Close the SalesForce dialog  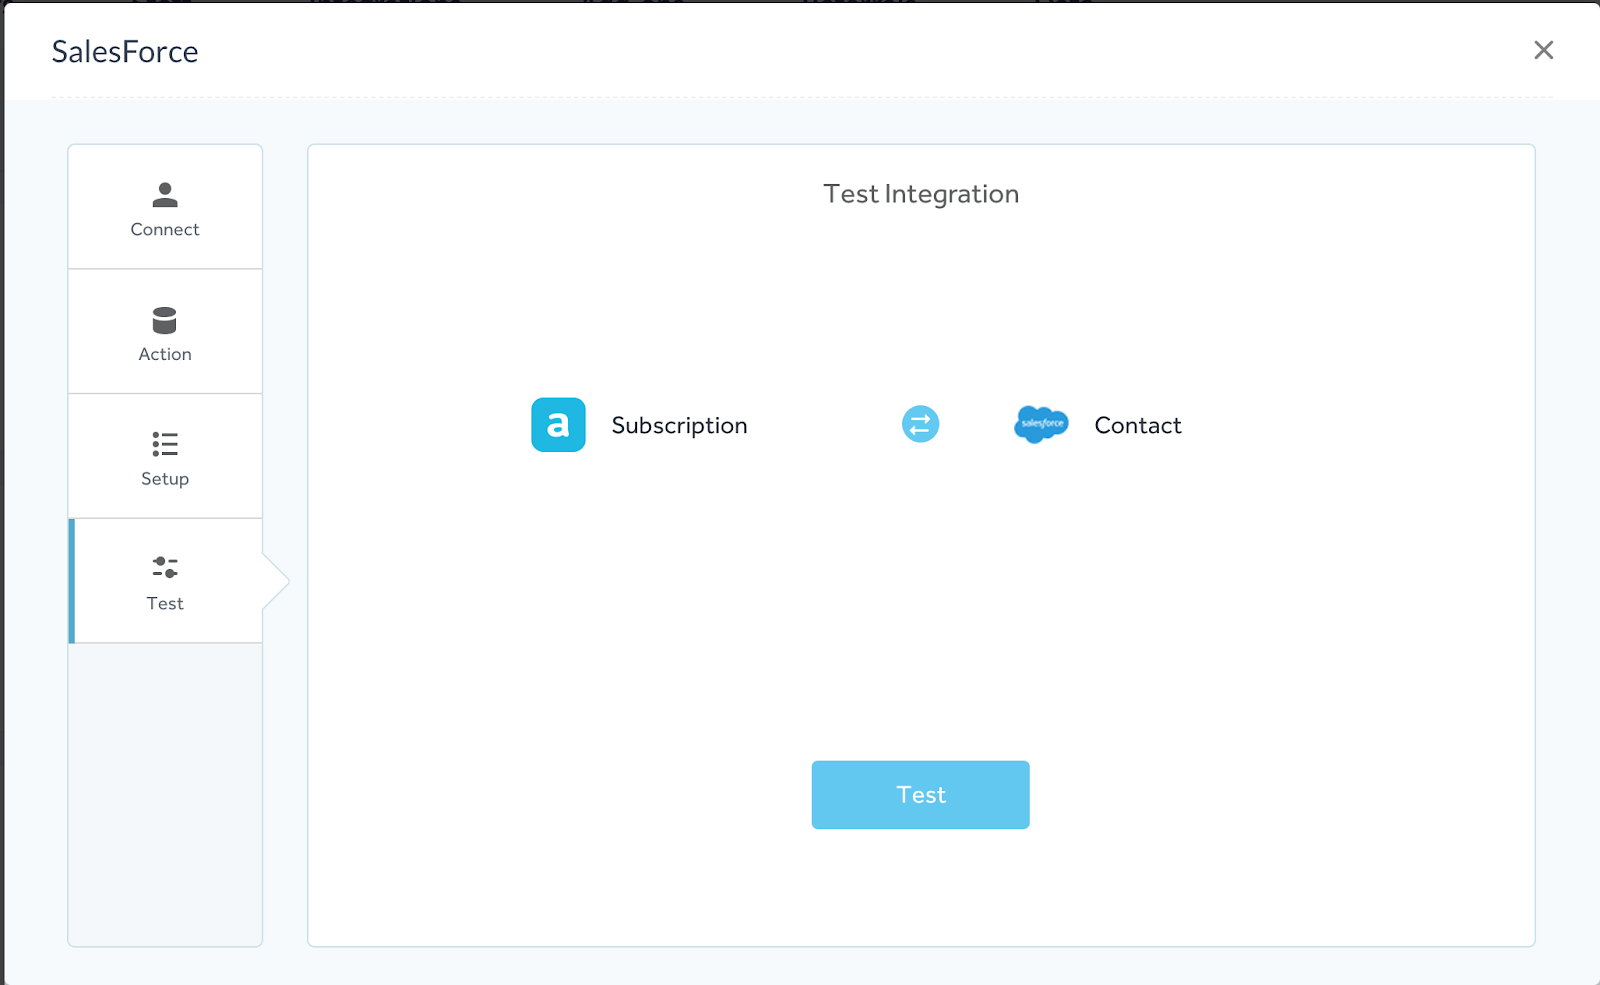(x=1543, y=50)
